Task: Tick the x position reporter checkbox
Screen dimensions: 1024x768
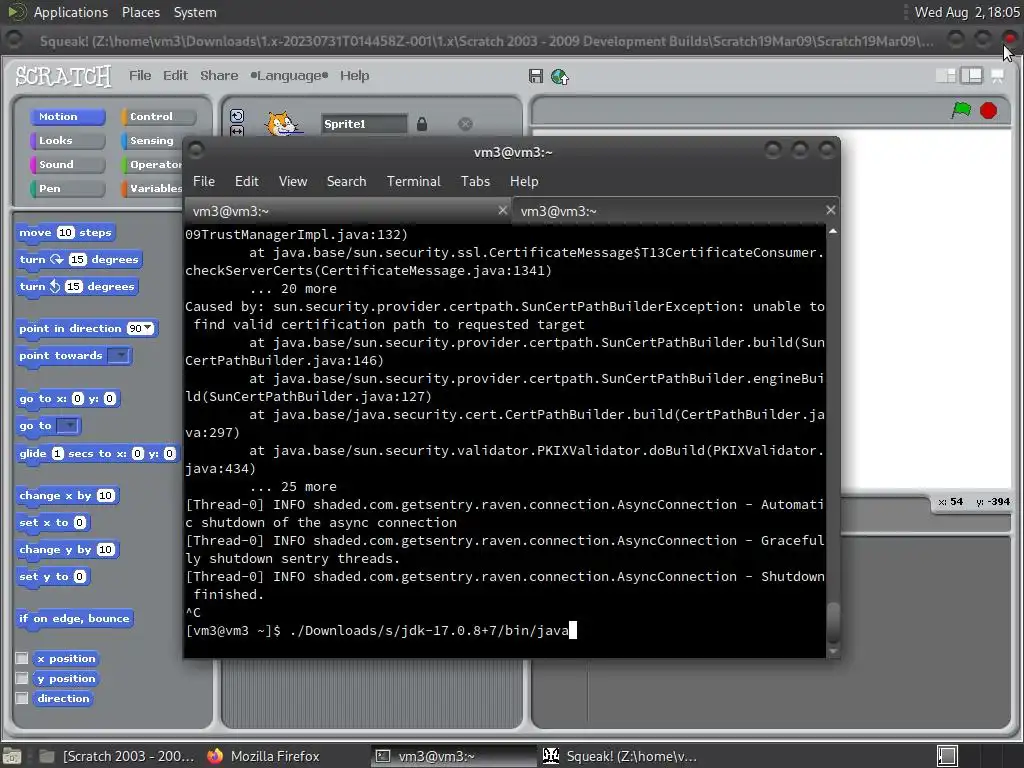Action: (x=22, y=658)
